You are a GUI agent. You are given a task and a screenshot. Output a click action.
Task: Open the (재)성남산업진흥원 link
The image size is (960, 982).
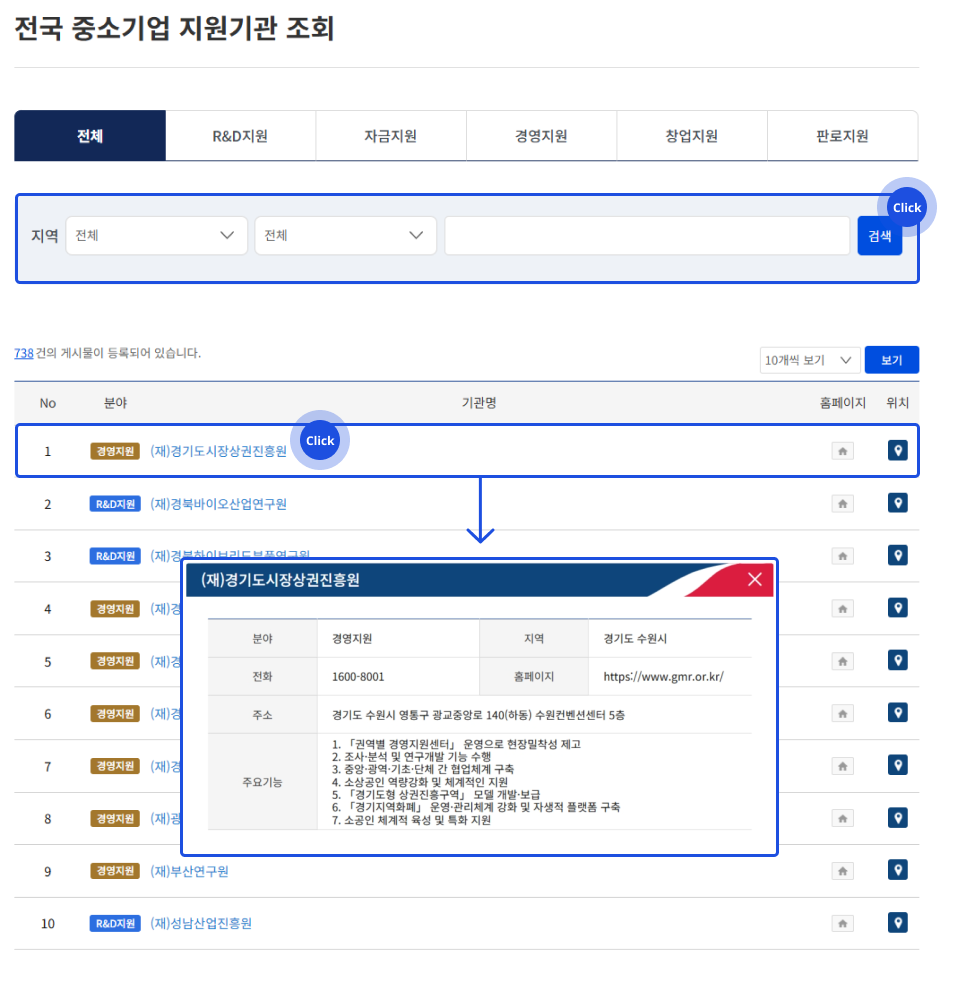coord(201,923)
